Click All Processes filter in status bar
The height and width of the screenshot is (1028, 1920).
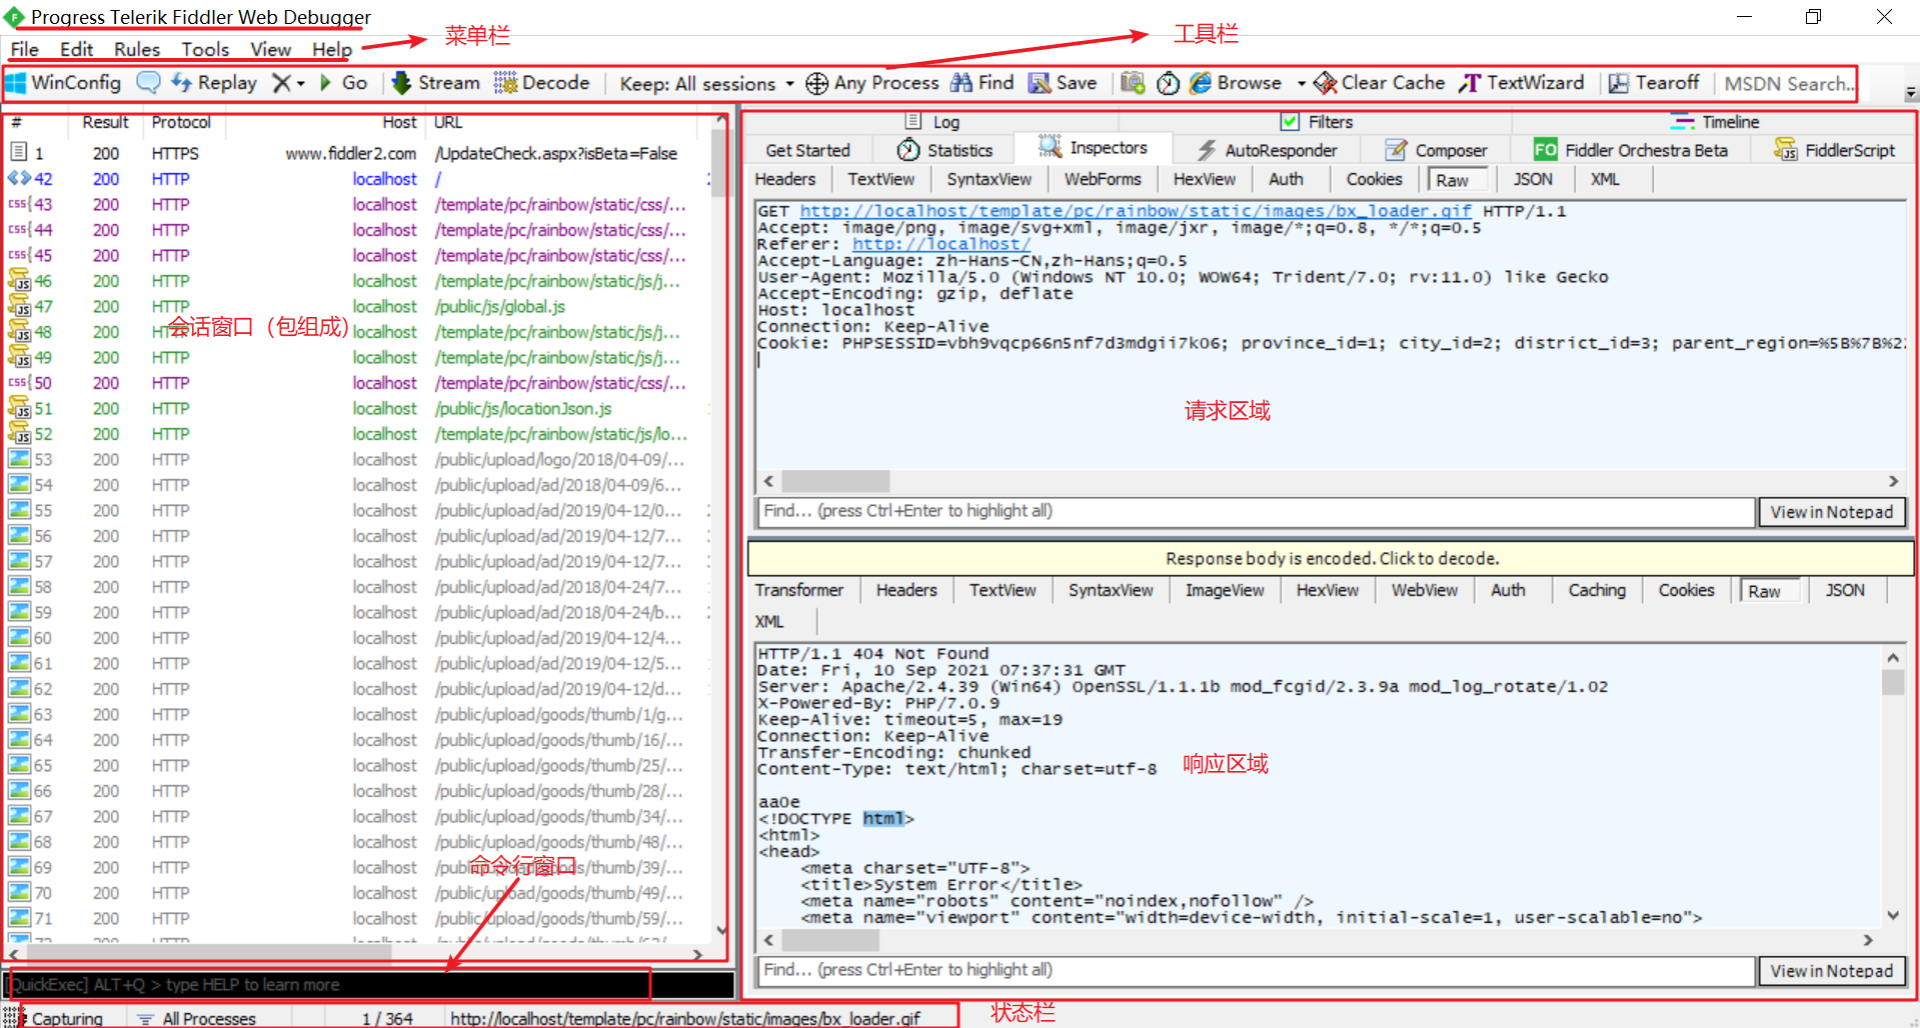[196, 1018]
